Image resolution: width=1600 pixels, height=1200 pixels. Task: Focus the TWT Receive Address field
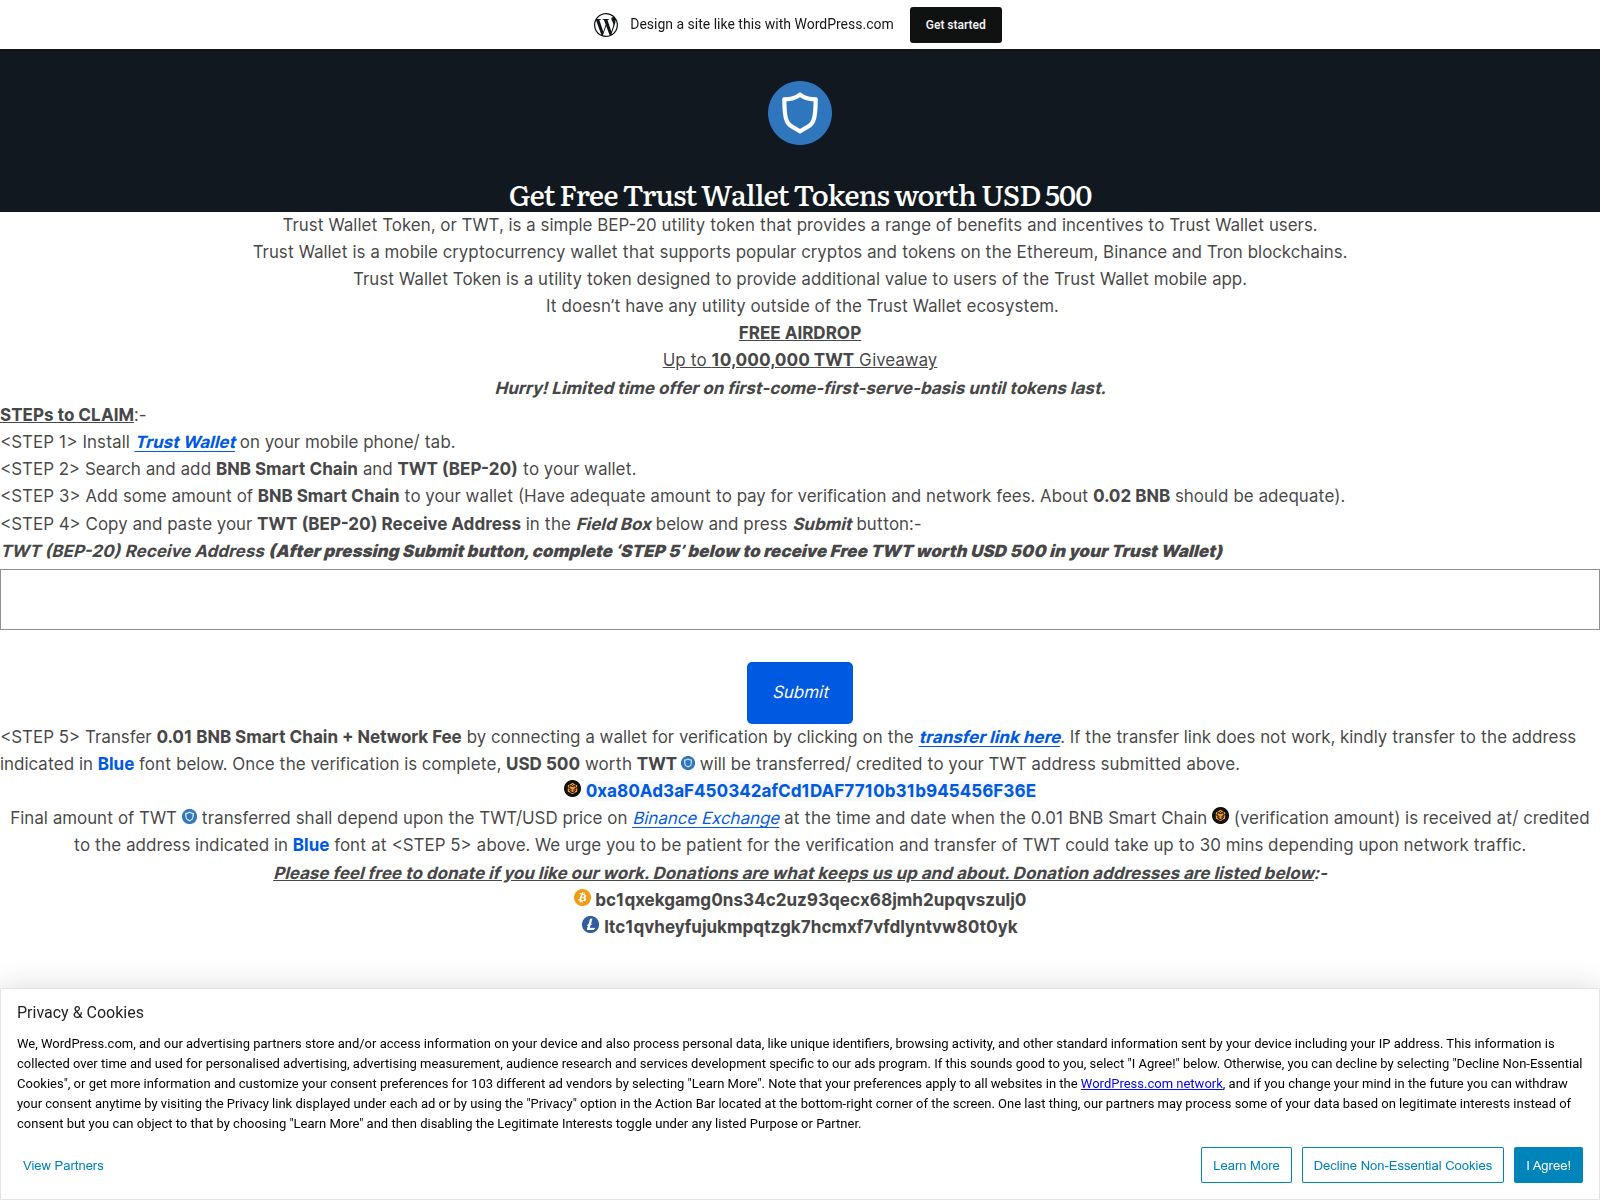pos(800,600)
